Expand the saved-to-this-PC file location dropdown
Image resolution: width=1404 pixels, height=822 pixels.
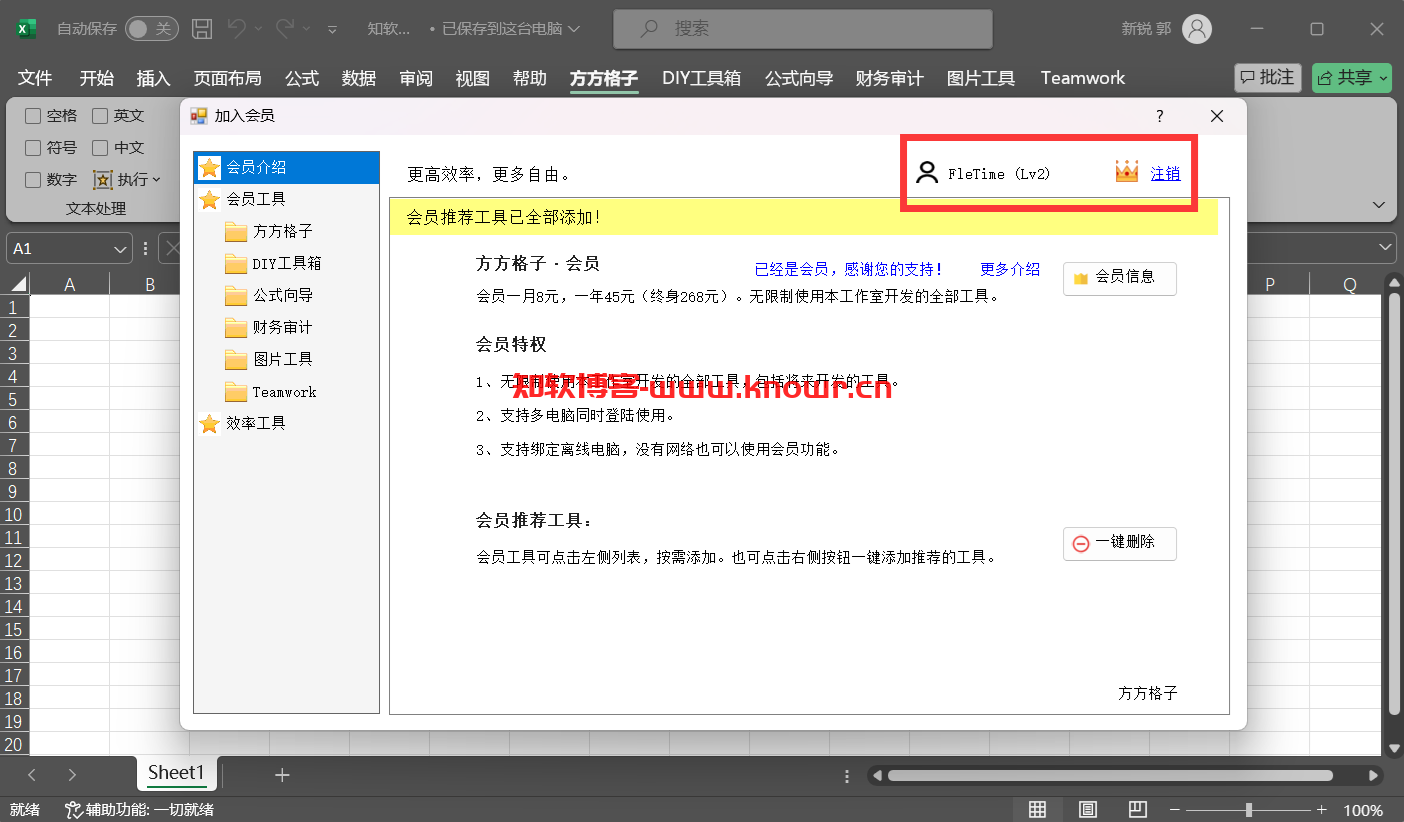coord(574,29)
